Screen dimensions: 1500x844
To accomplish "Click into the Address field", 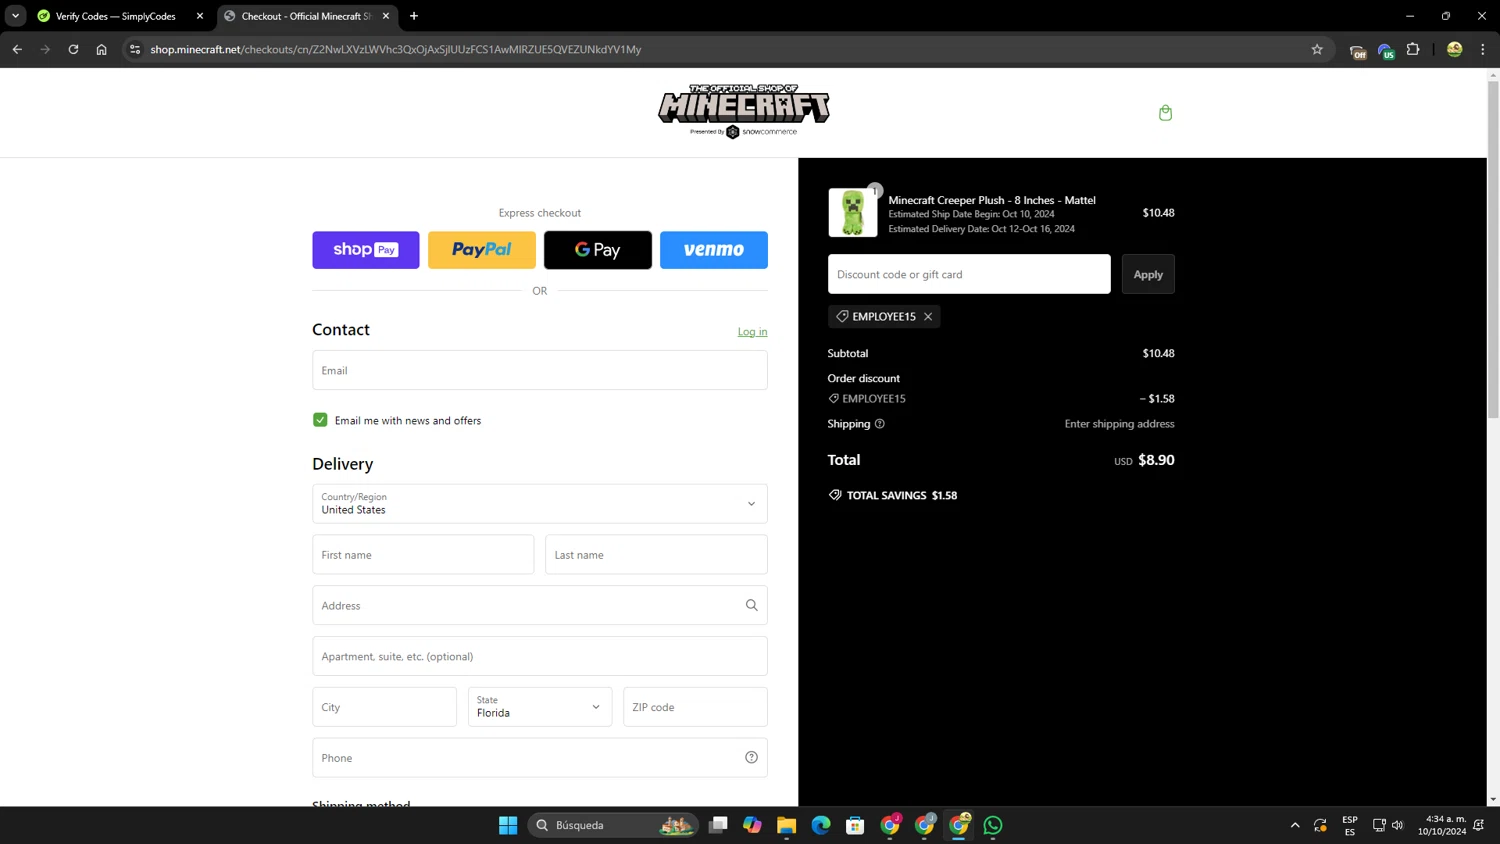I will point(540,605).
